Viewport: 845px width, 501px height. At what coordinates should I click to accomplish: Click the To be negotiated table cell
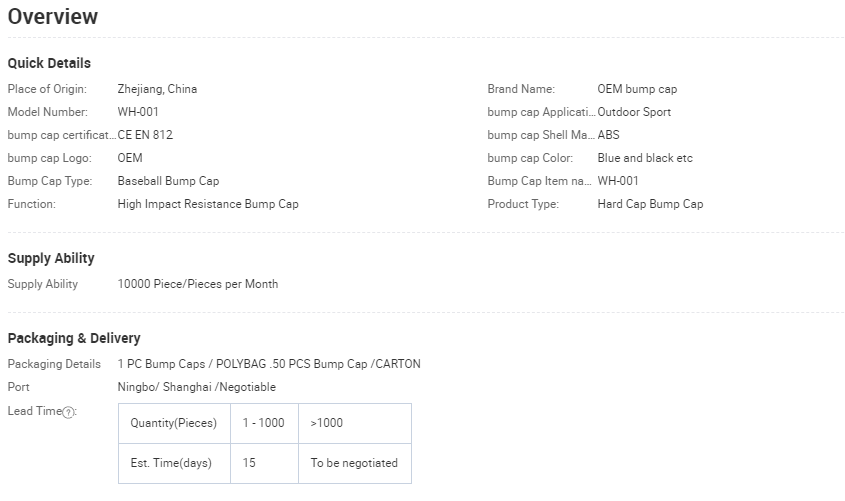click(354, 463)
